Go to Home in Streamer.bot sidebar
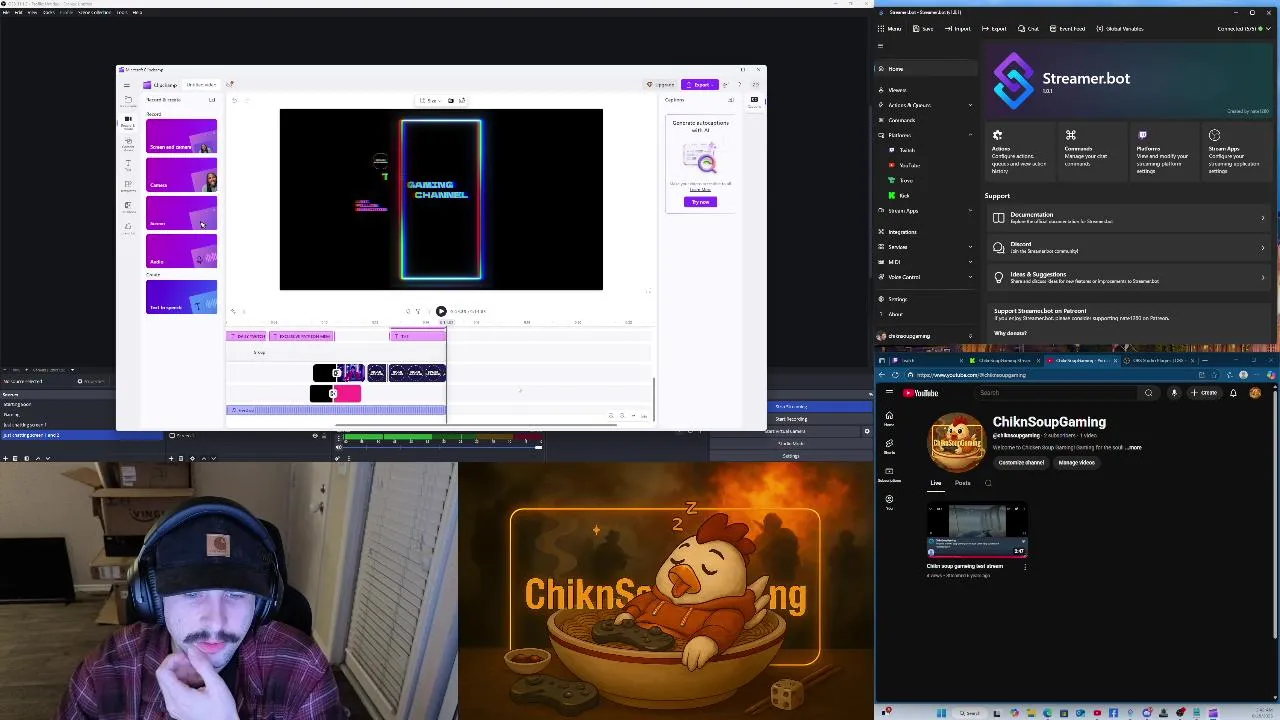Viewport: 1280px width, 720px height. [924, 69]
